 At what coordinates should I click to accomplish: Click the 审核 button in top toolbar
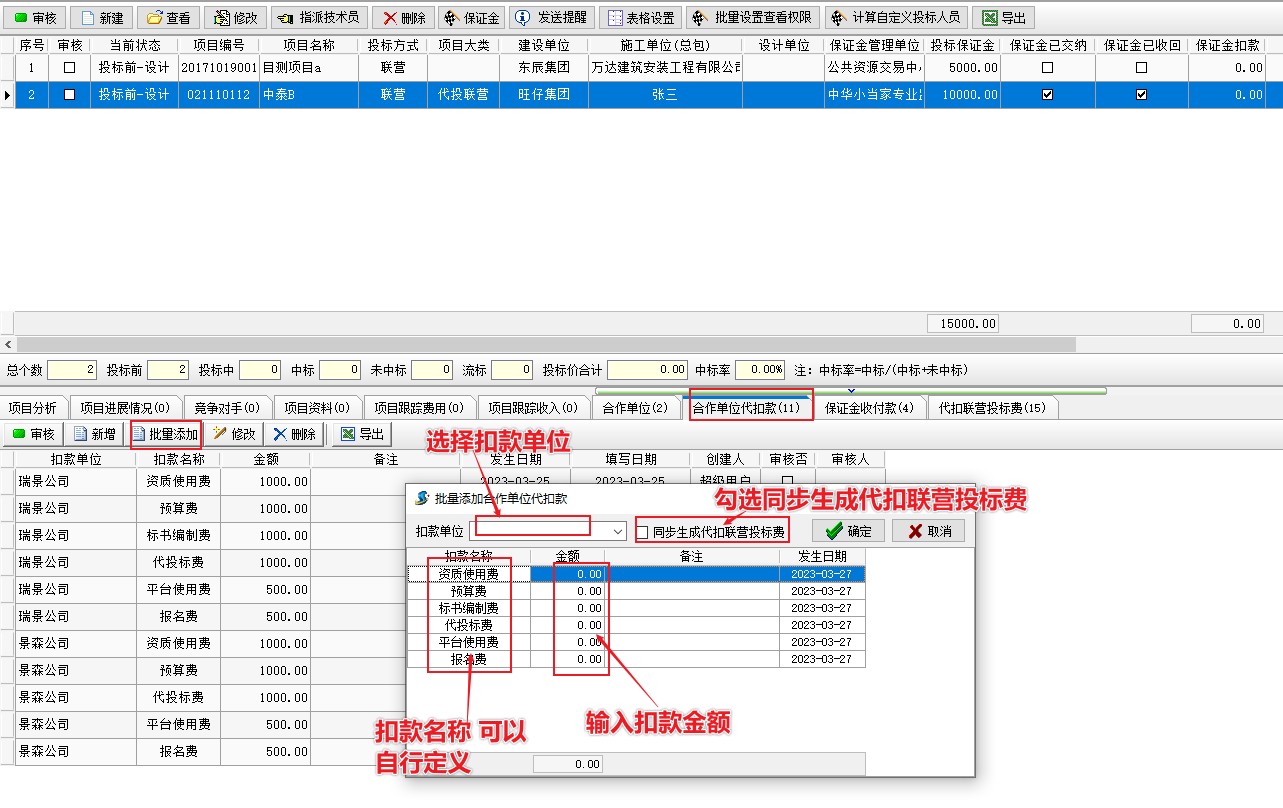pos(35,18)
